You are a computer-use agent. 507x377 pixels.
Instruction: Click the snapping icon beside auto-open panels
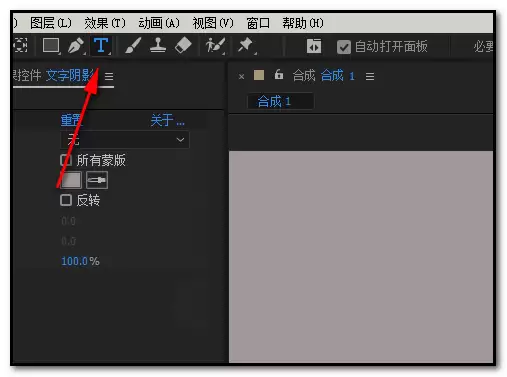click(x=314, y=46)
